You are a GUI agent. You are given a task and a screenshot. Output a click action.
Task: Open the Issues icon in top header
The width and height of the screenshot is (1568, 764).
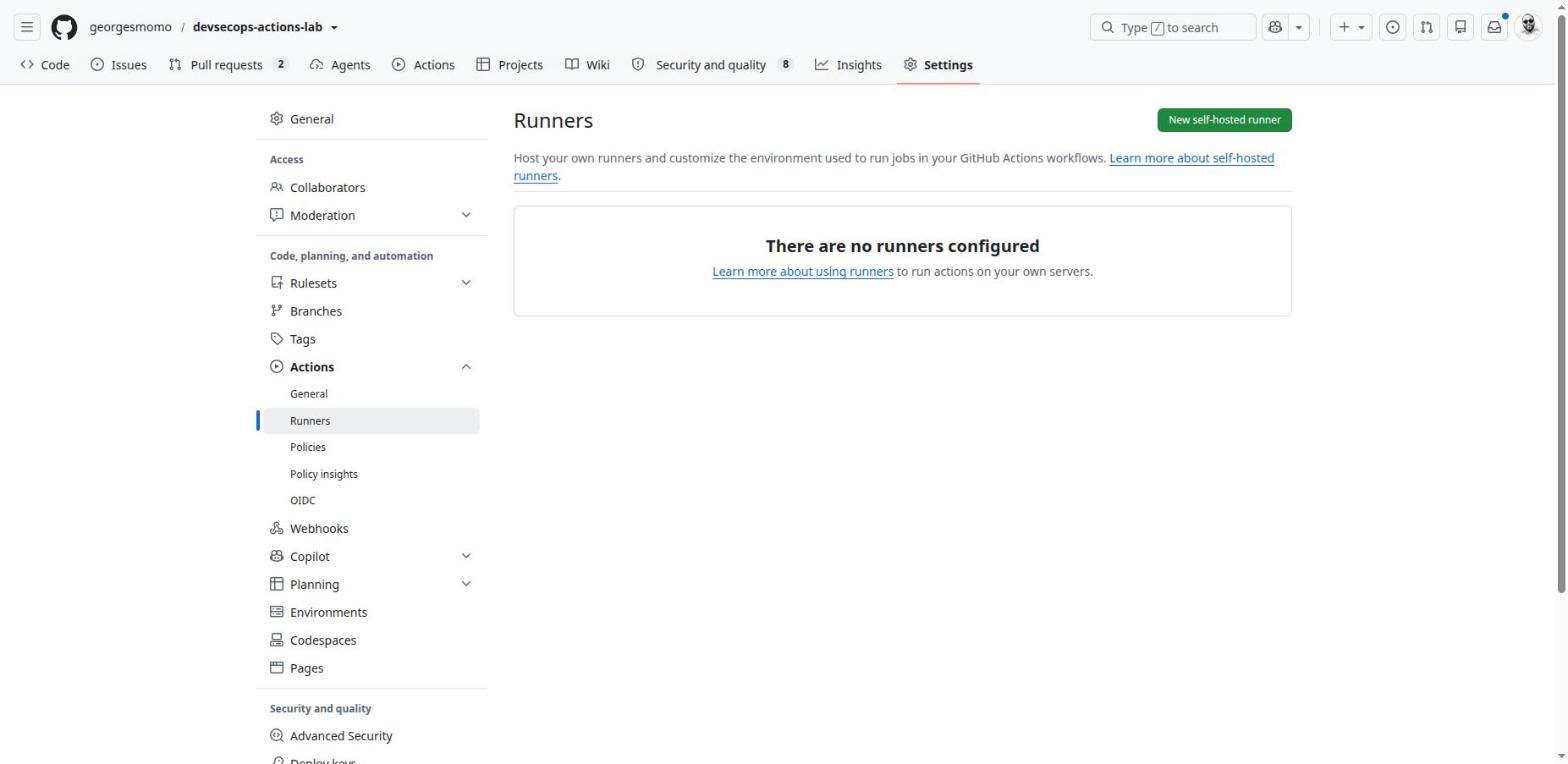[1392, 27]
